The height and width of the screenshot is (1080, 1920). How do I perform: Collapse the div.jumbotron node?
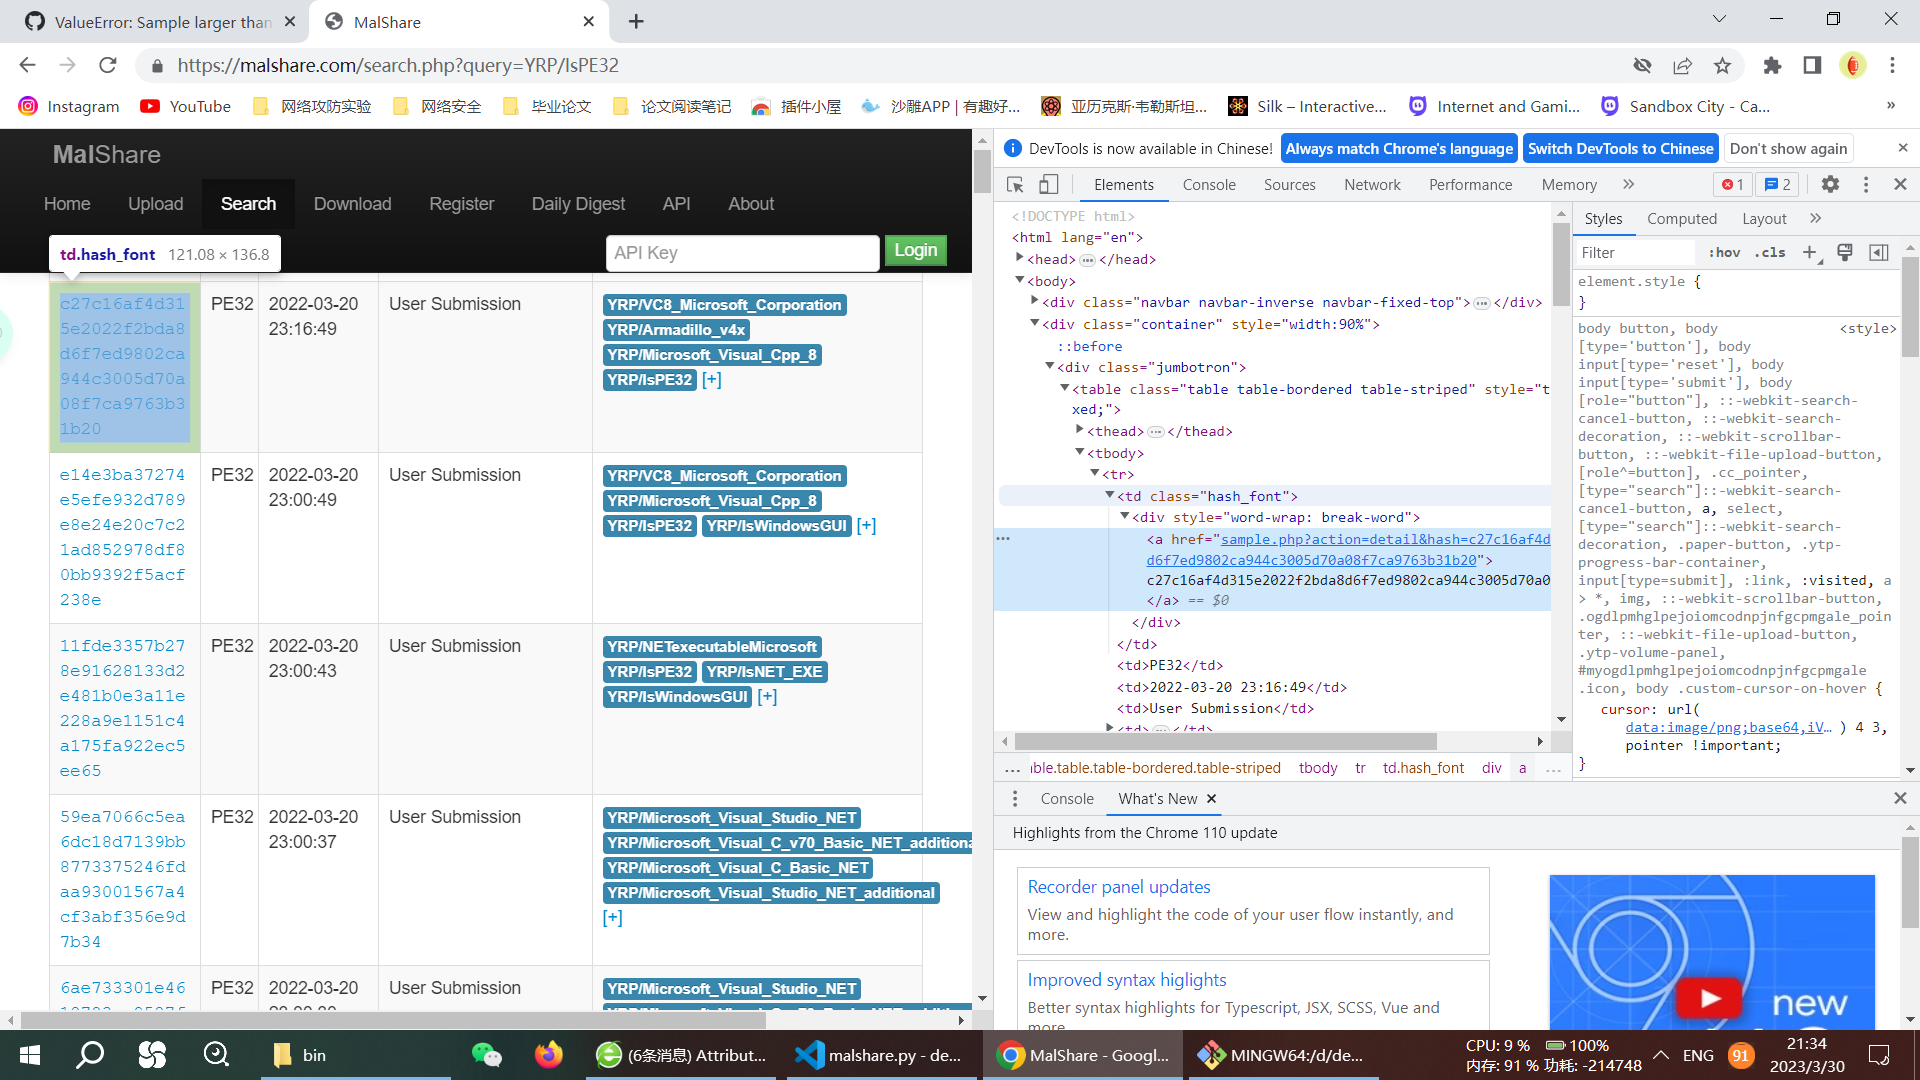(1048, 367)
